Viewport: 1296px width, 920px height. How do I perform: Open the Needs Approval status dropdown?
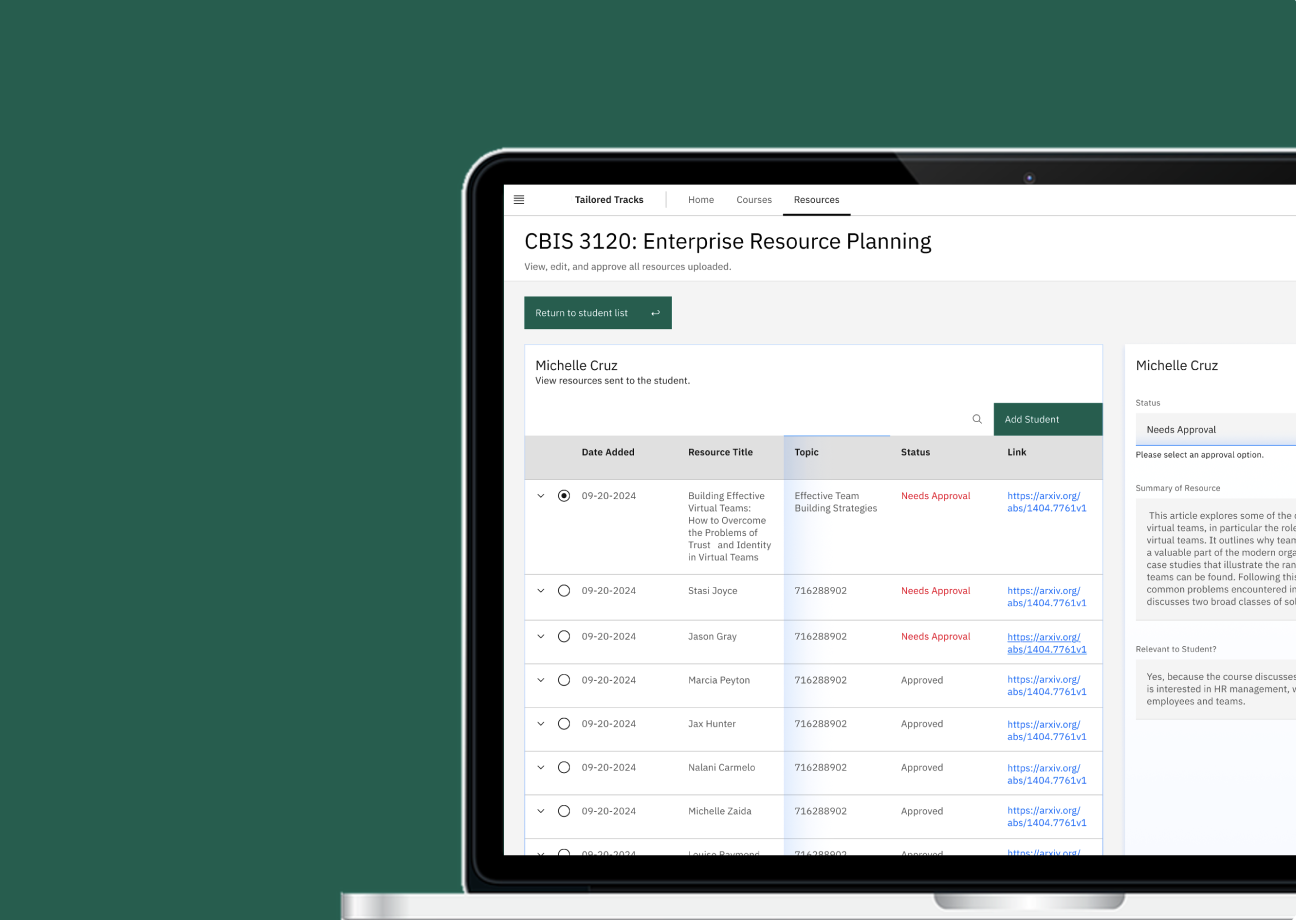point(1215,429)
